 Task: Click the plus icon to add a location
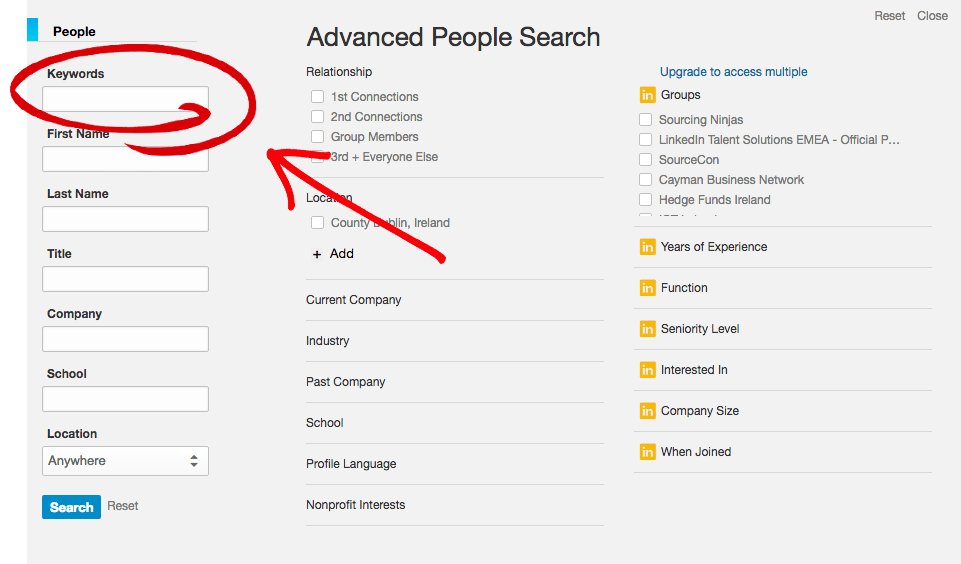click(x=317, y=254)
